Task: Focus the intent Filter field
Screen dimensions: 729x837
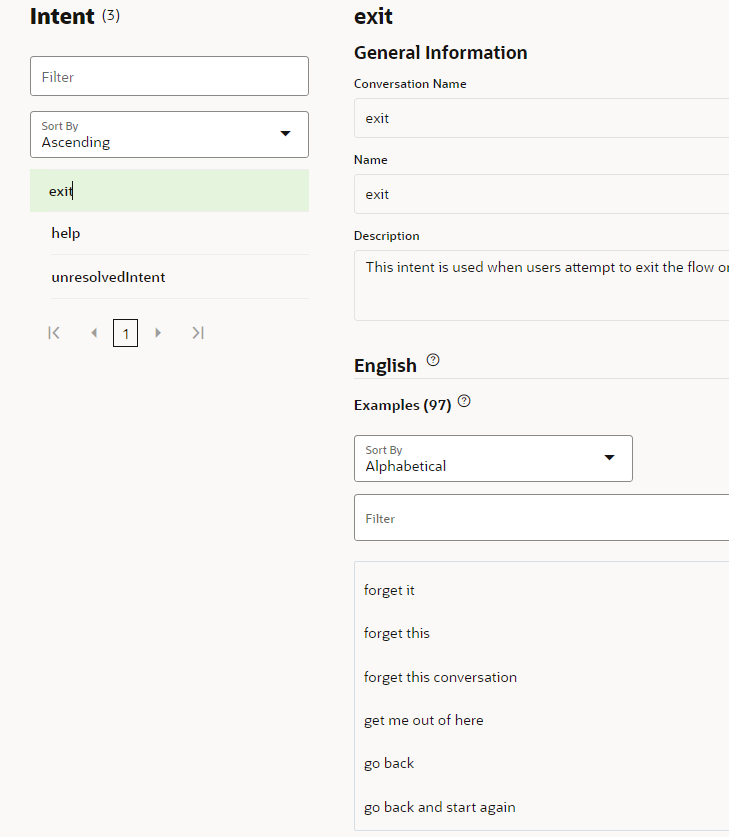Action: 169,77
